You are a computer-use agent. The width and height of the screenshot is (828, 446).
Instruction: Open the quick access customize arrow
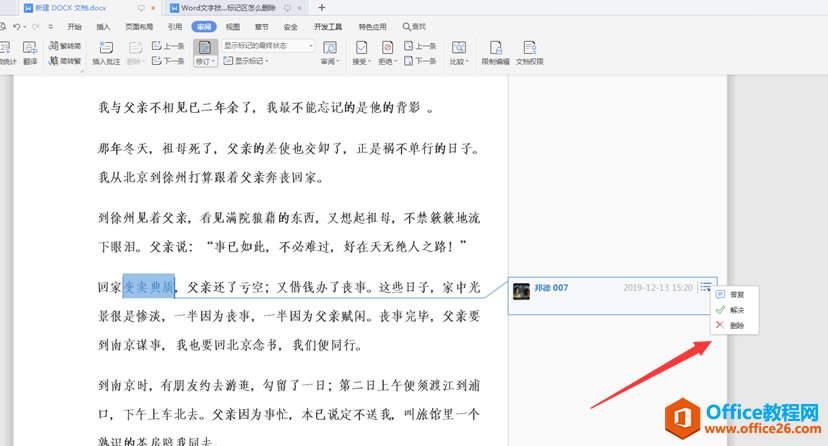pyautogui.click(x=50, y=26)
